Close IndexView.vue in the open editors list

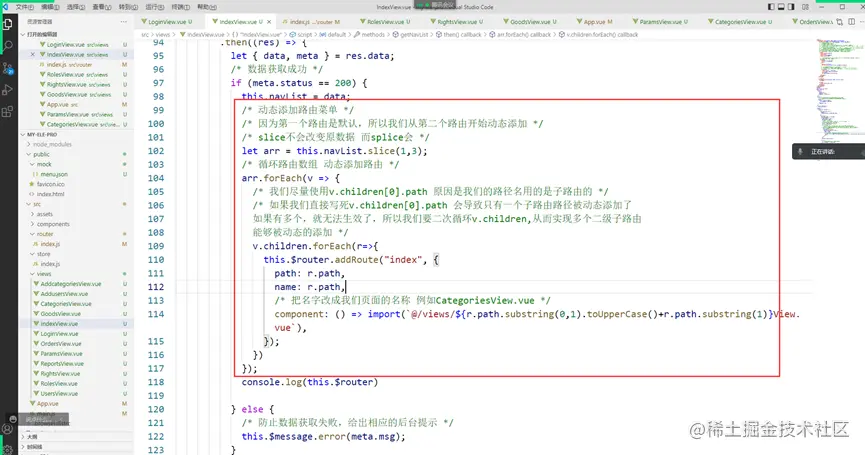tap(33, 55)
